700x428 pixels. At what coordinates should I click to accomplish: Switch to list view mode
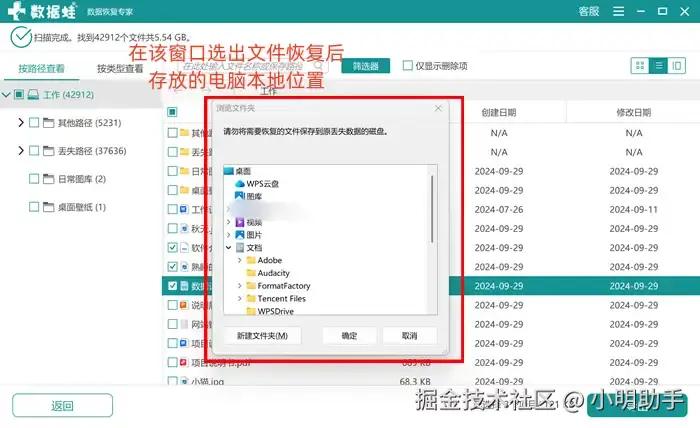coord(658,66)
